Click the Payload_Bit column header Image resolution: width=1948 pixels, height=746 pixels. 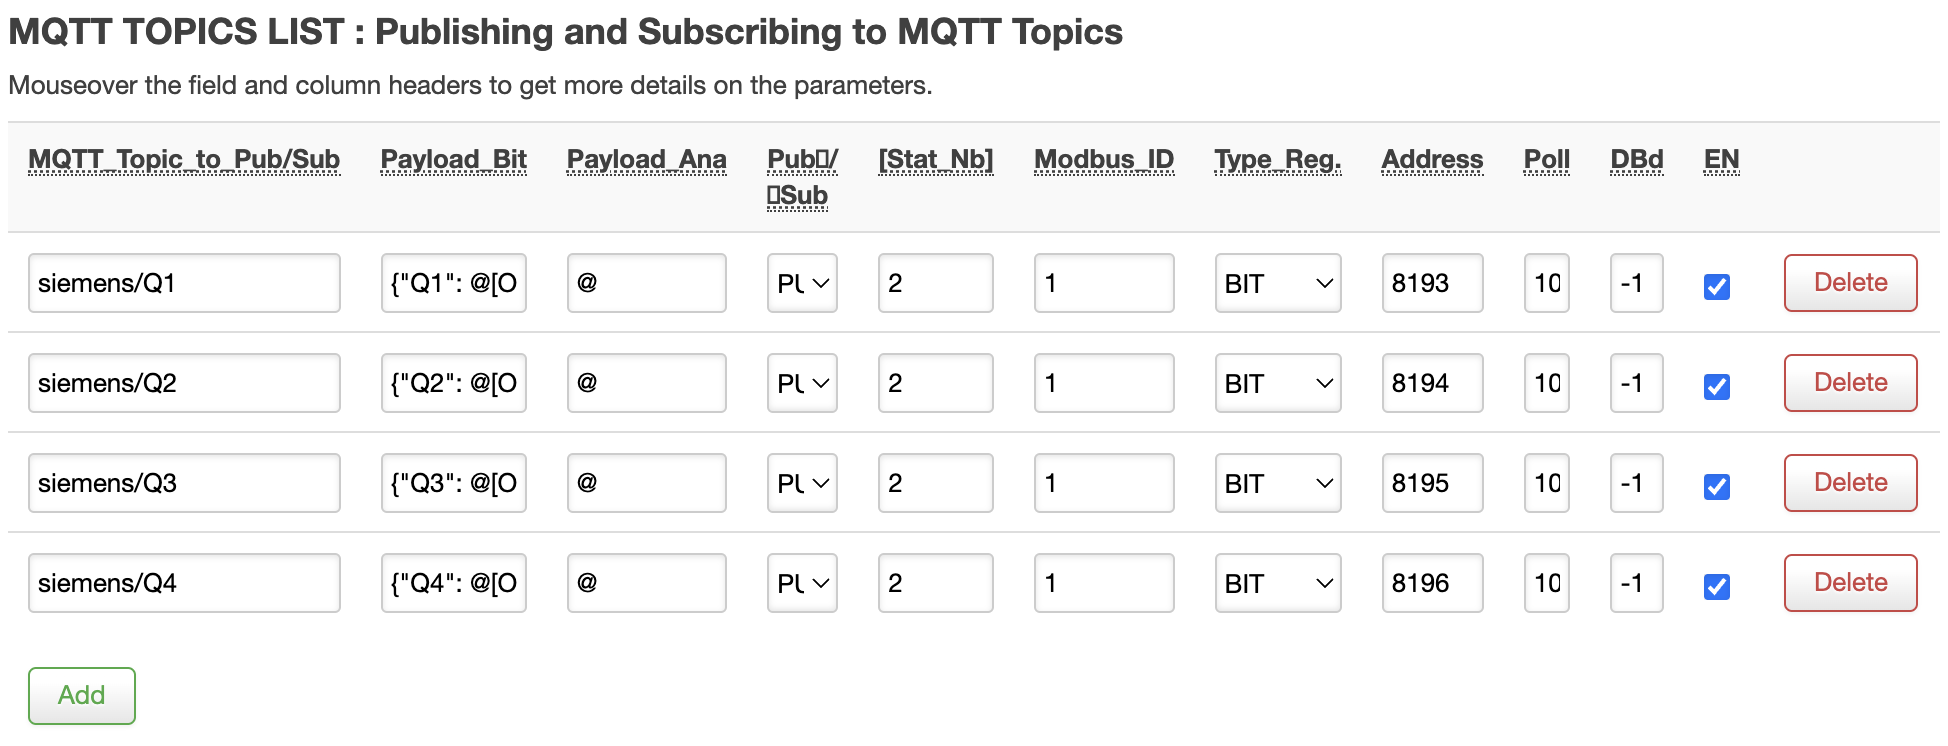(453, 160)
